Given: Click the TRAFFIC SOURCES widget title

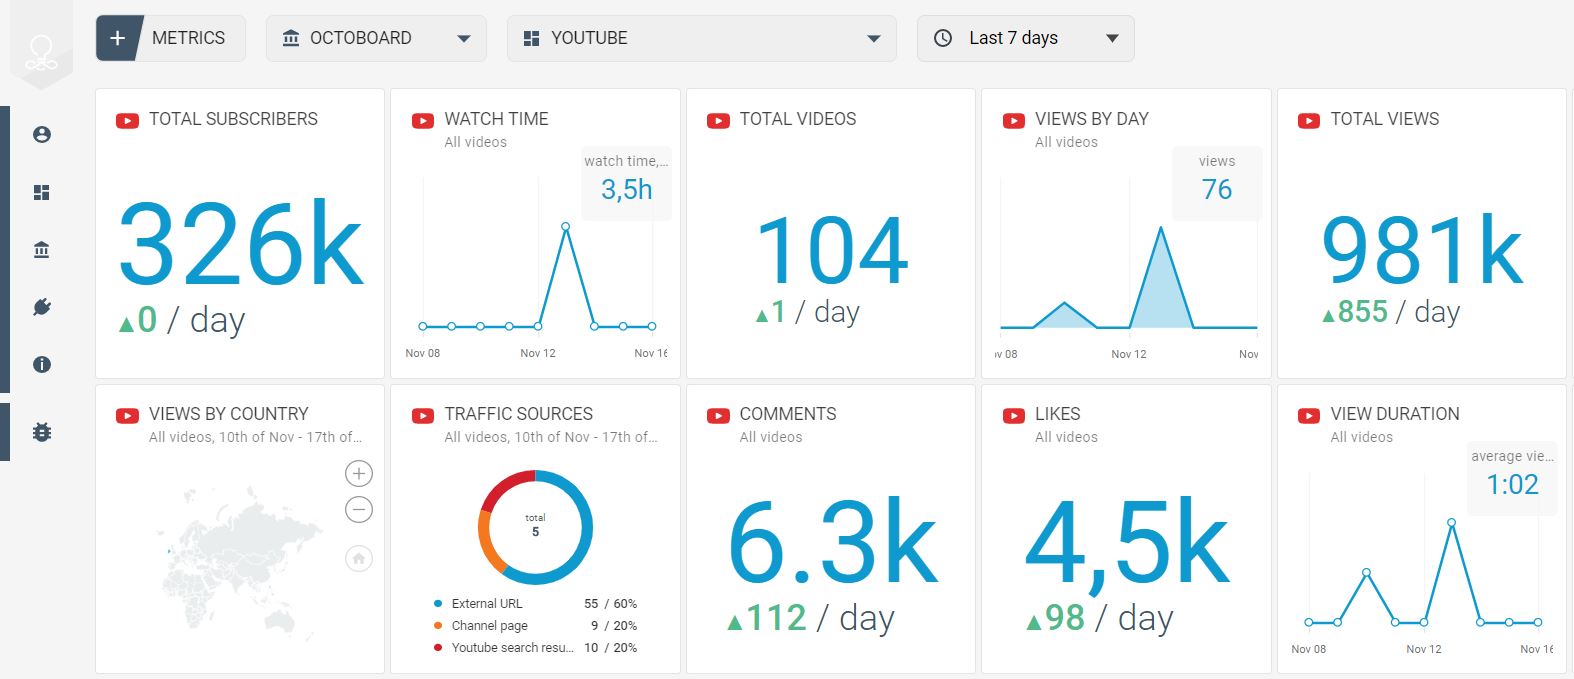Looking at the screenshot, I should [x=519, y=414].
